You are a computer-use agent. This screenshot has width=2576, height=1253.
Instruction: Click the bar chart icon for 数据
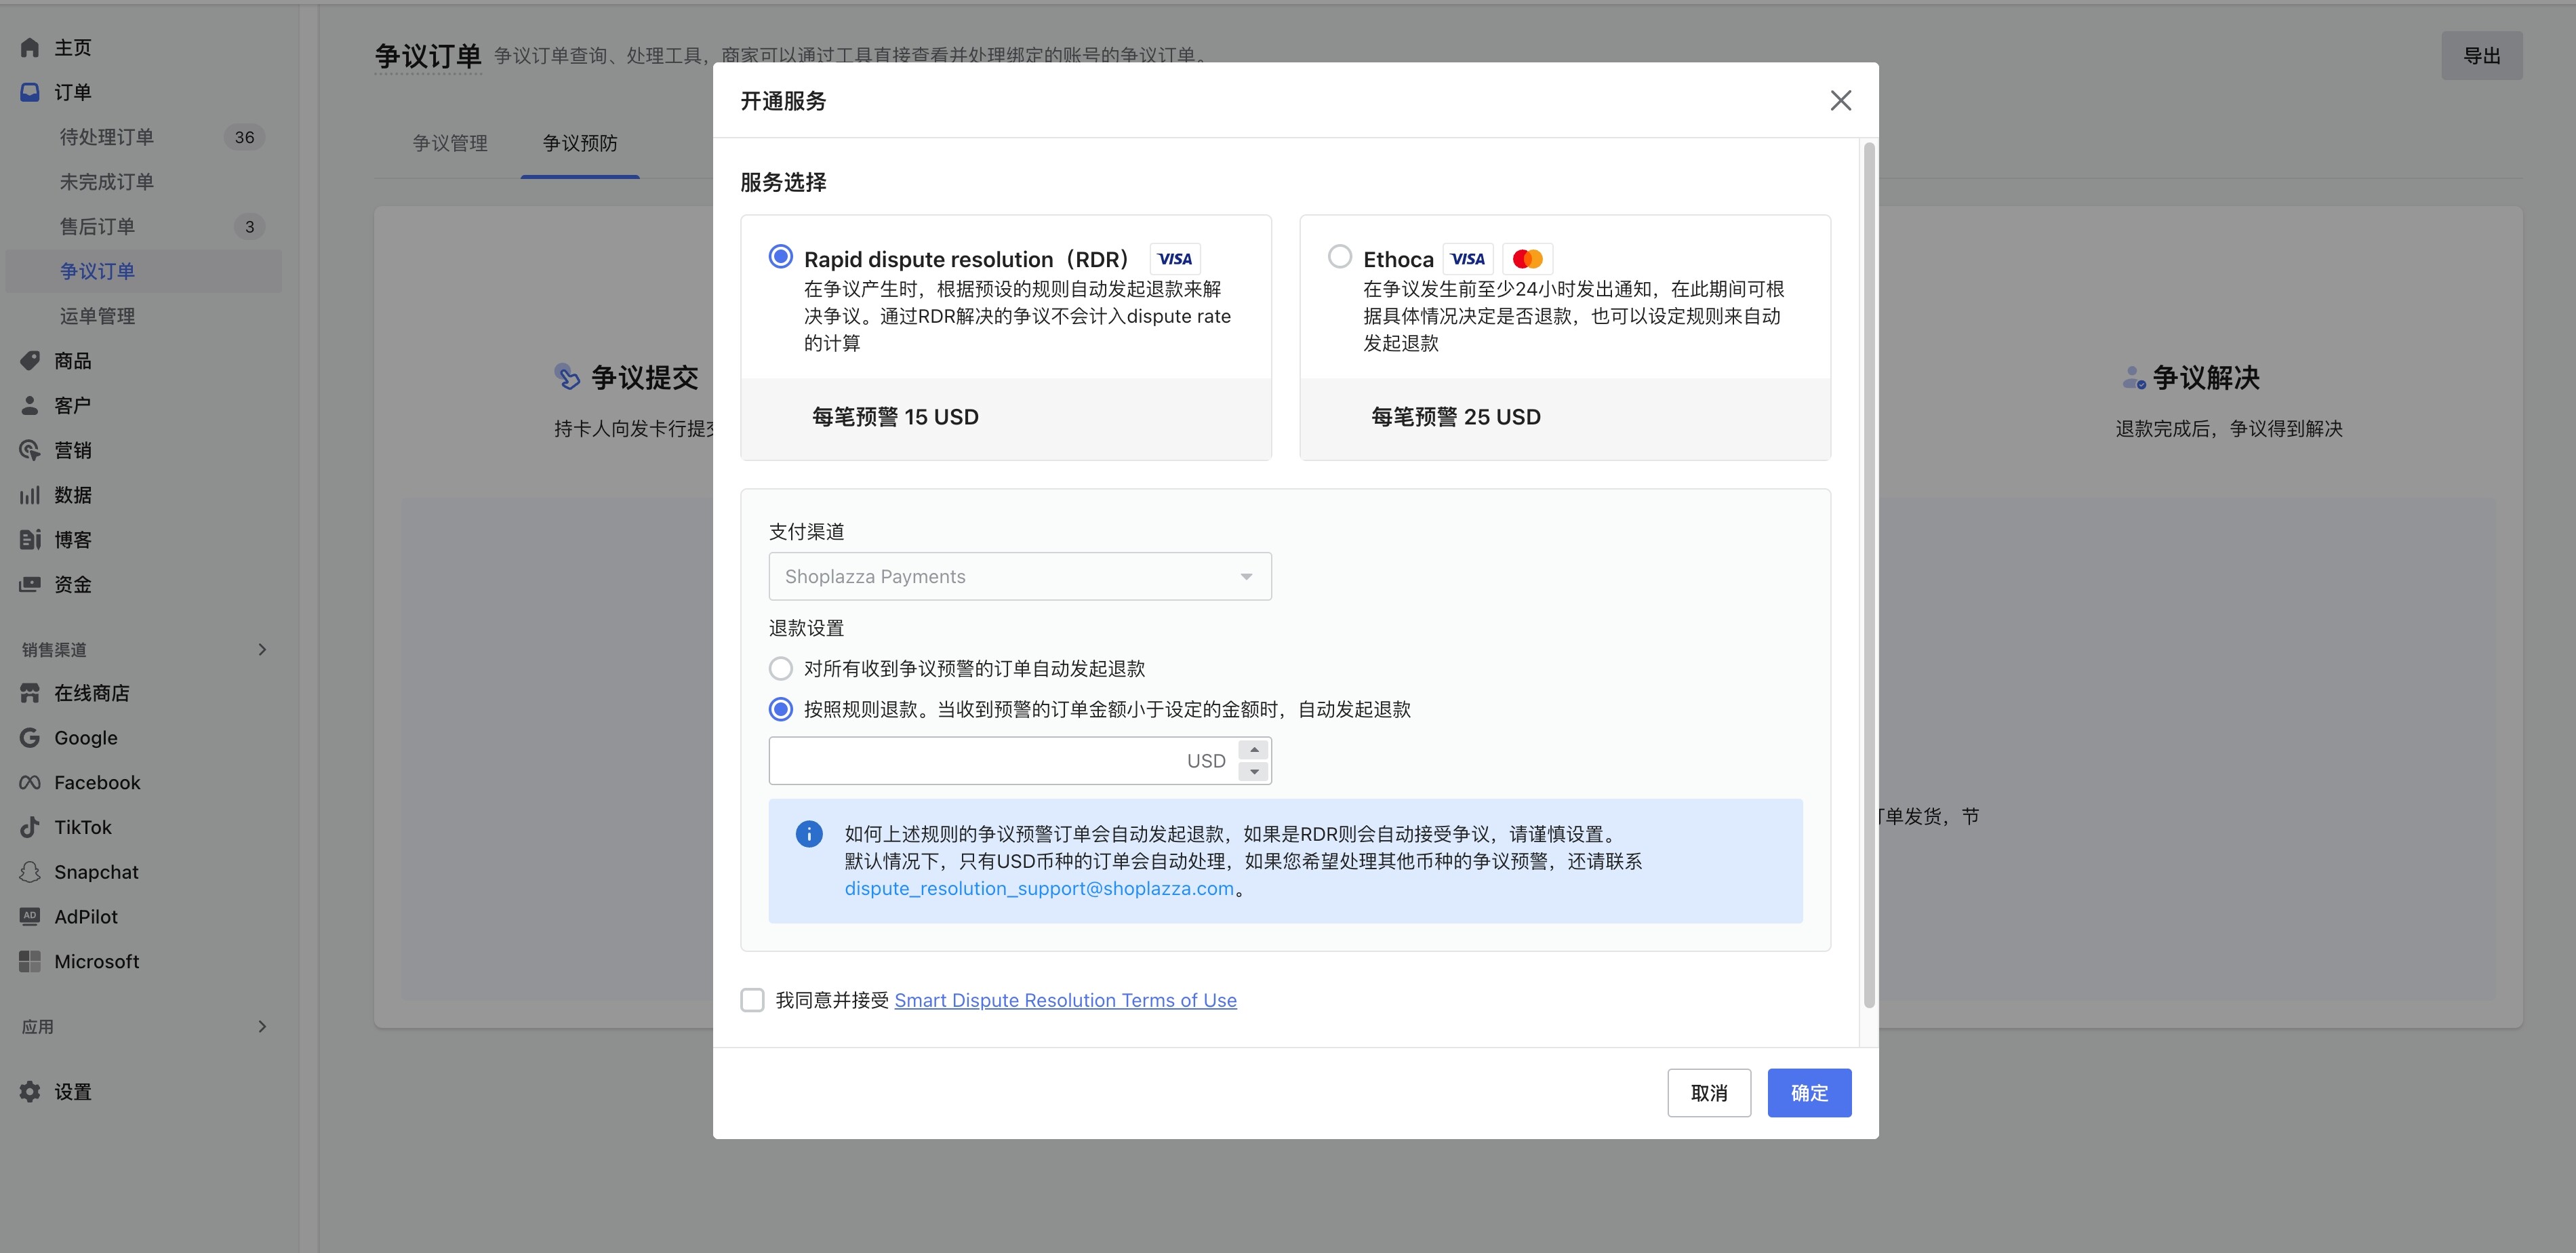pos(30,495)
